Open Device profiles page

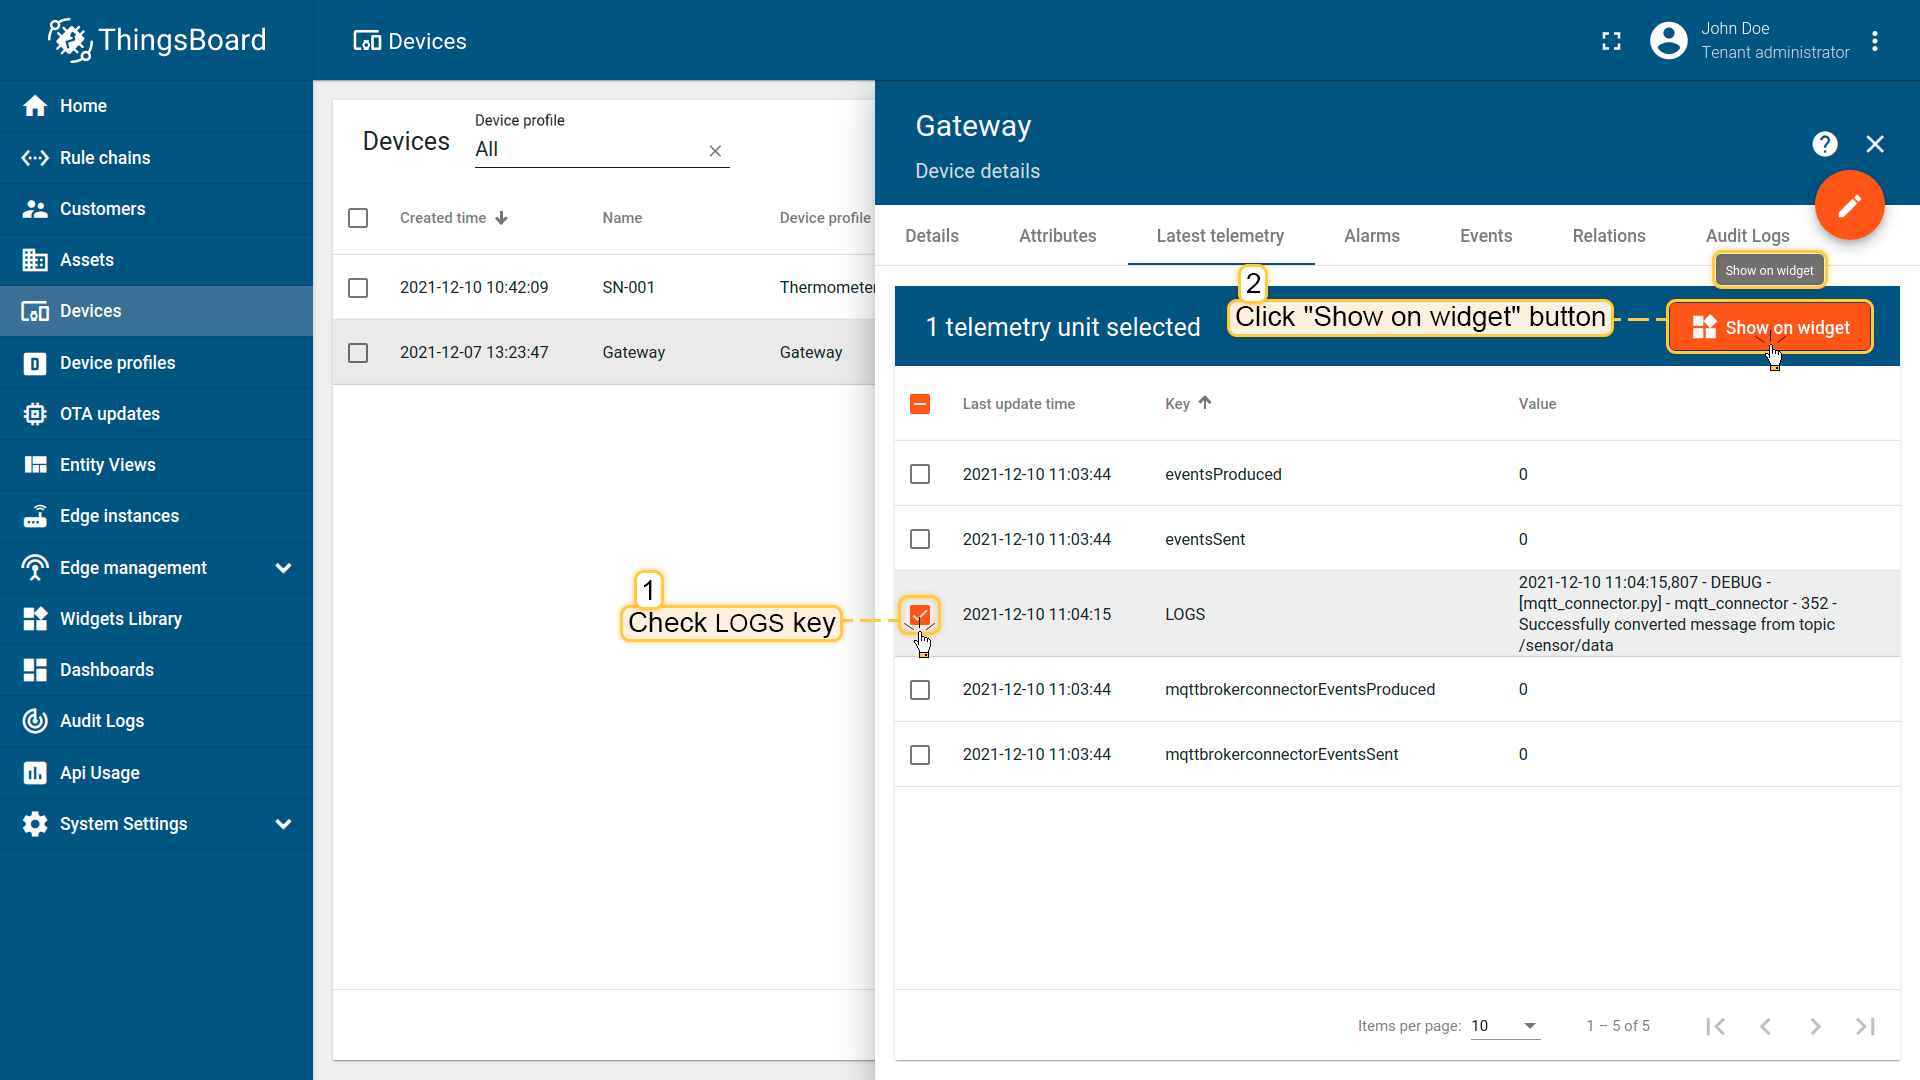[156, 363]
